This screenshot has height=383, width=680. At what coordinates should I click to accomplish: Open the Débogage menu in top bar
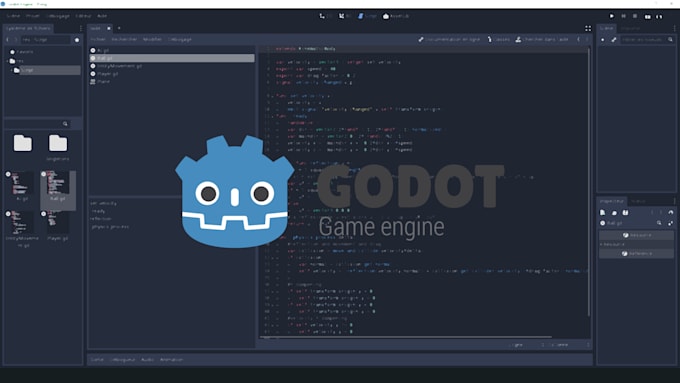58,16
